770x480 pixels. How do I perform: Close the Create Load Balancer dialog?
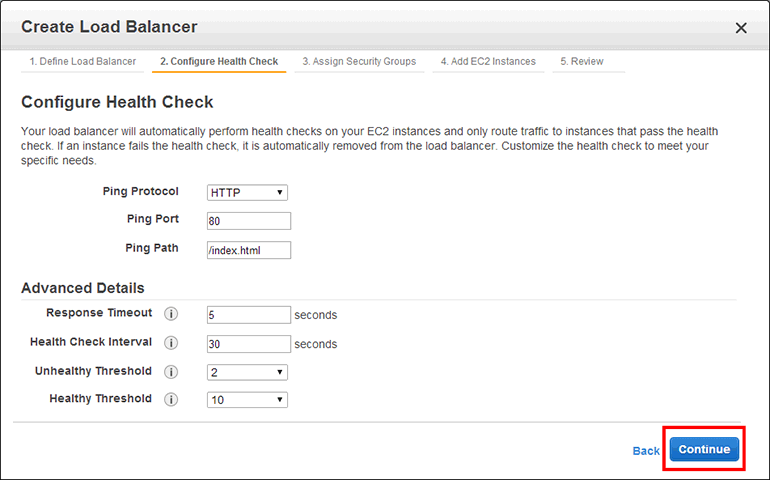point(741,28)
